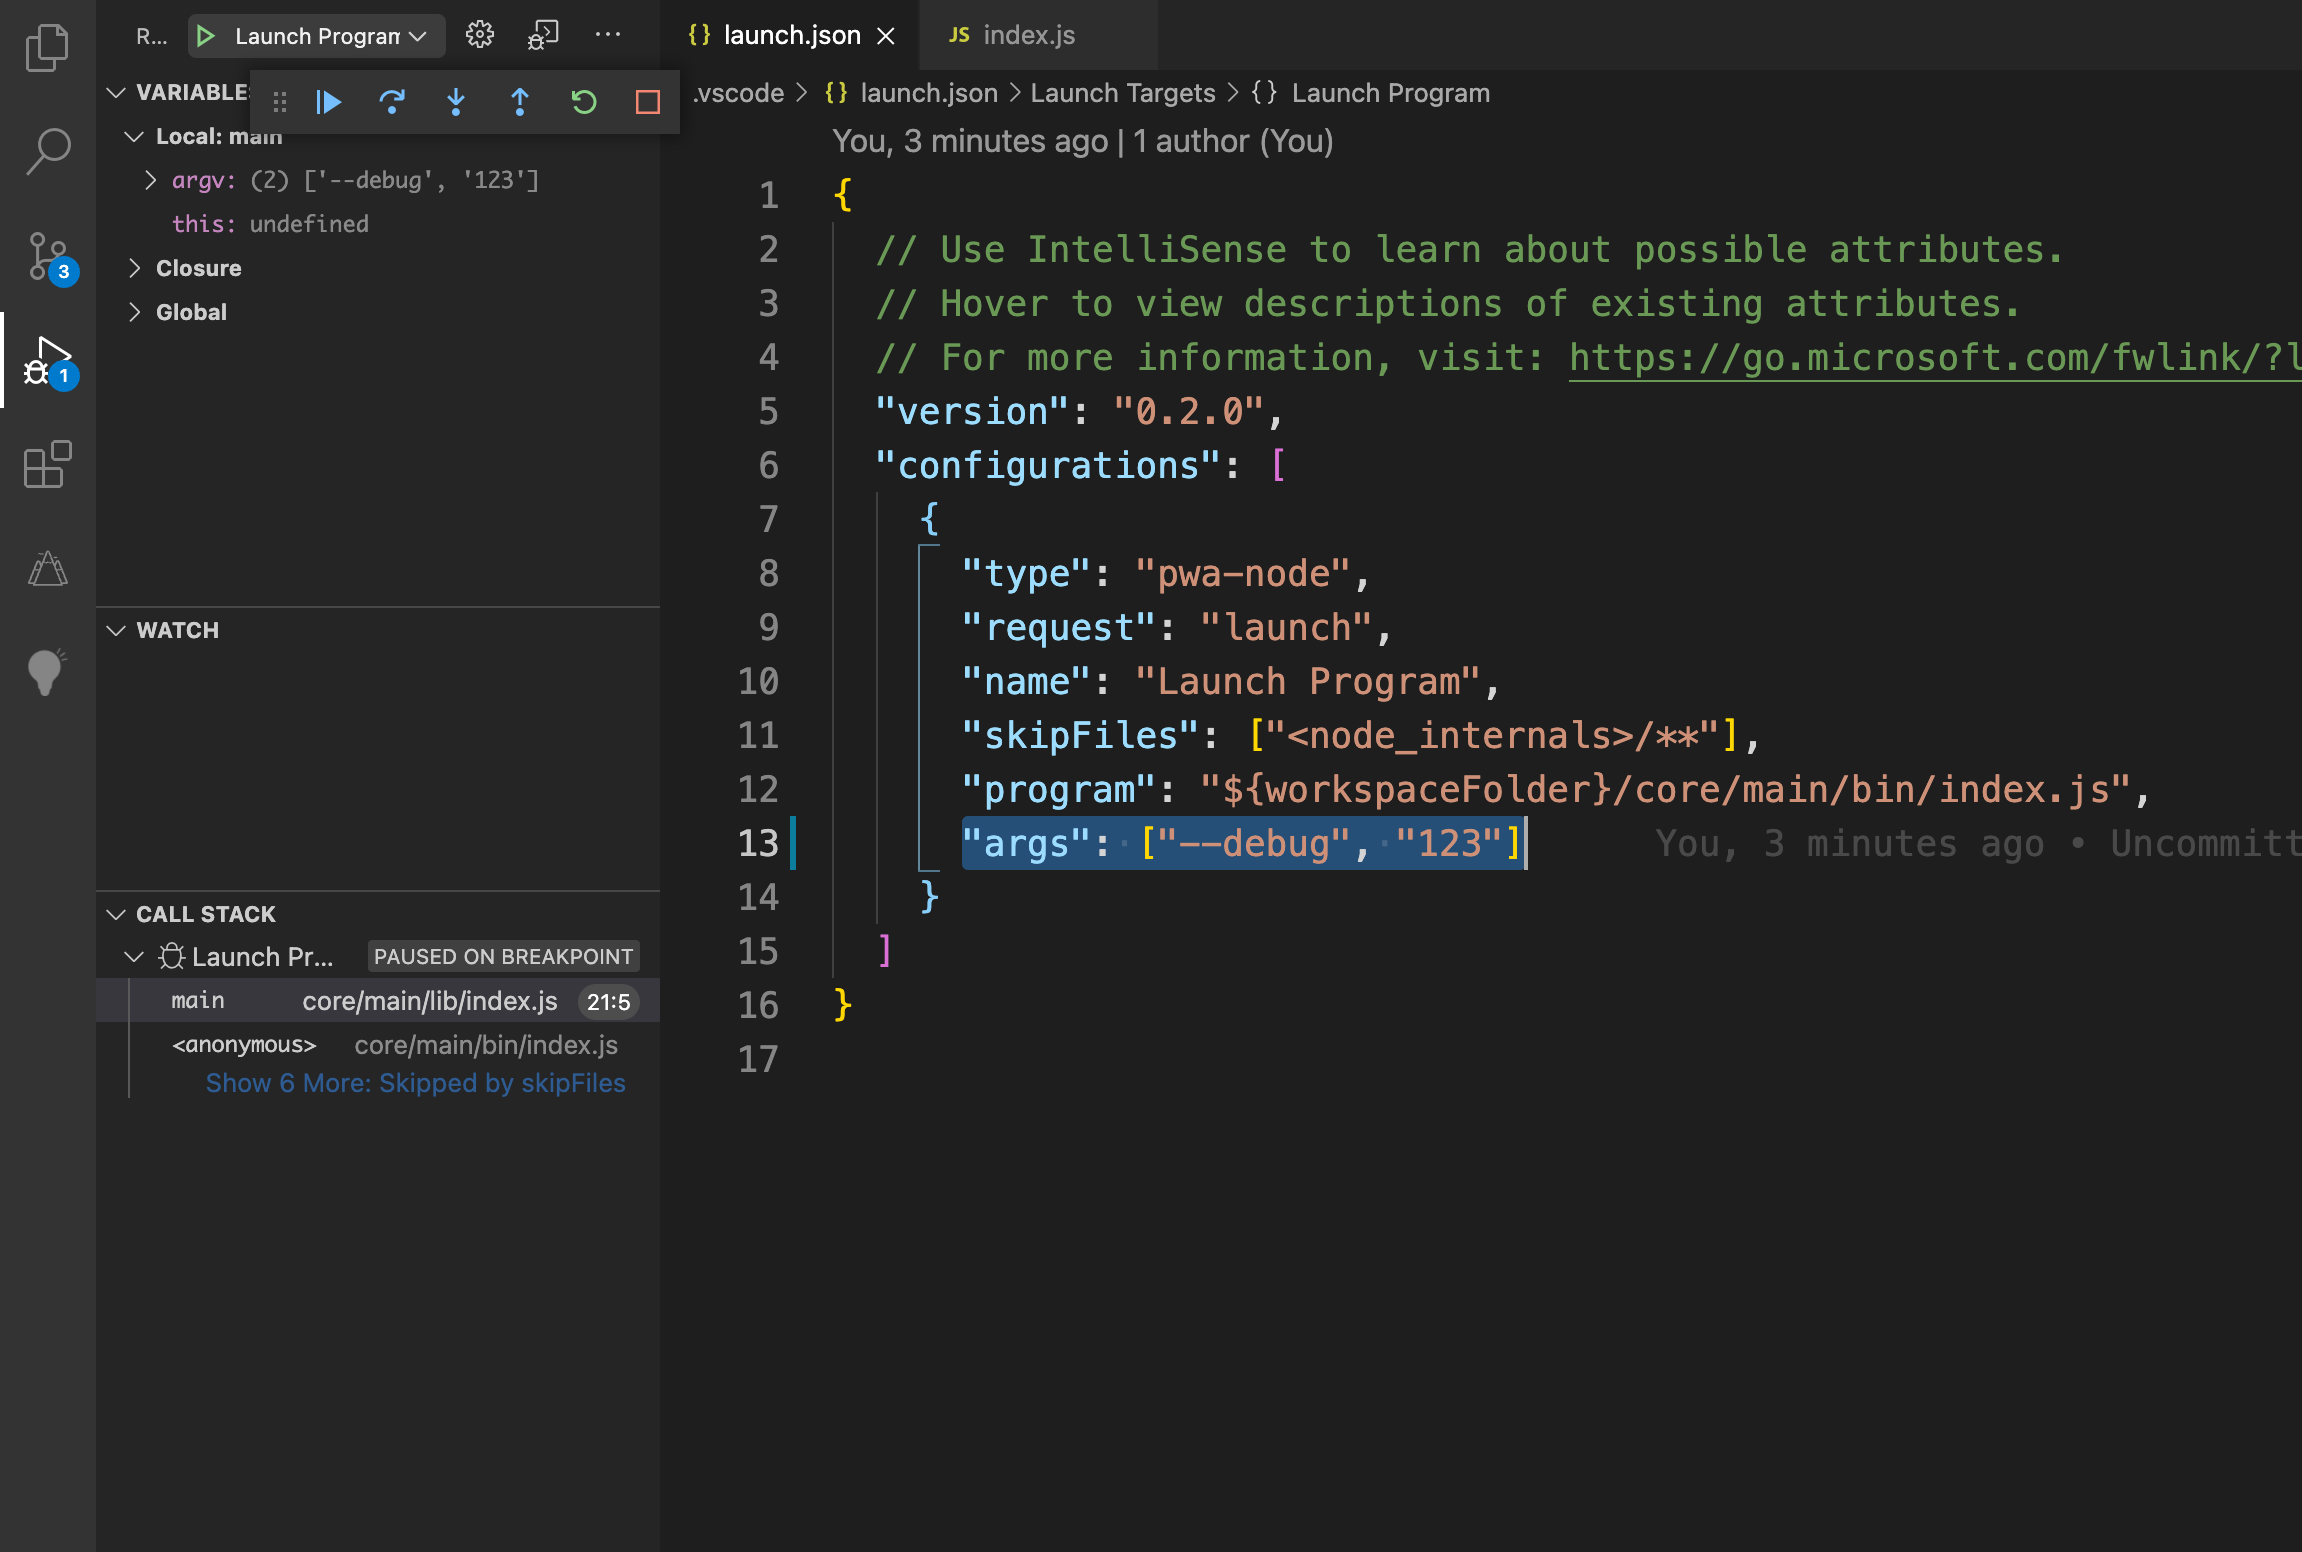The width and height of the screenshot is (2302, 1552).
Task: Expand the Closure scope
Action: tap(134, 268)
